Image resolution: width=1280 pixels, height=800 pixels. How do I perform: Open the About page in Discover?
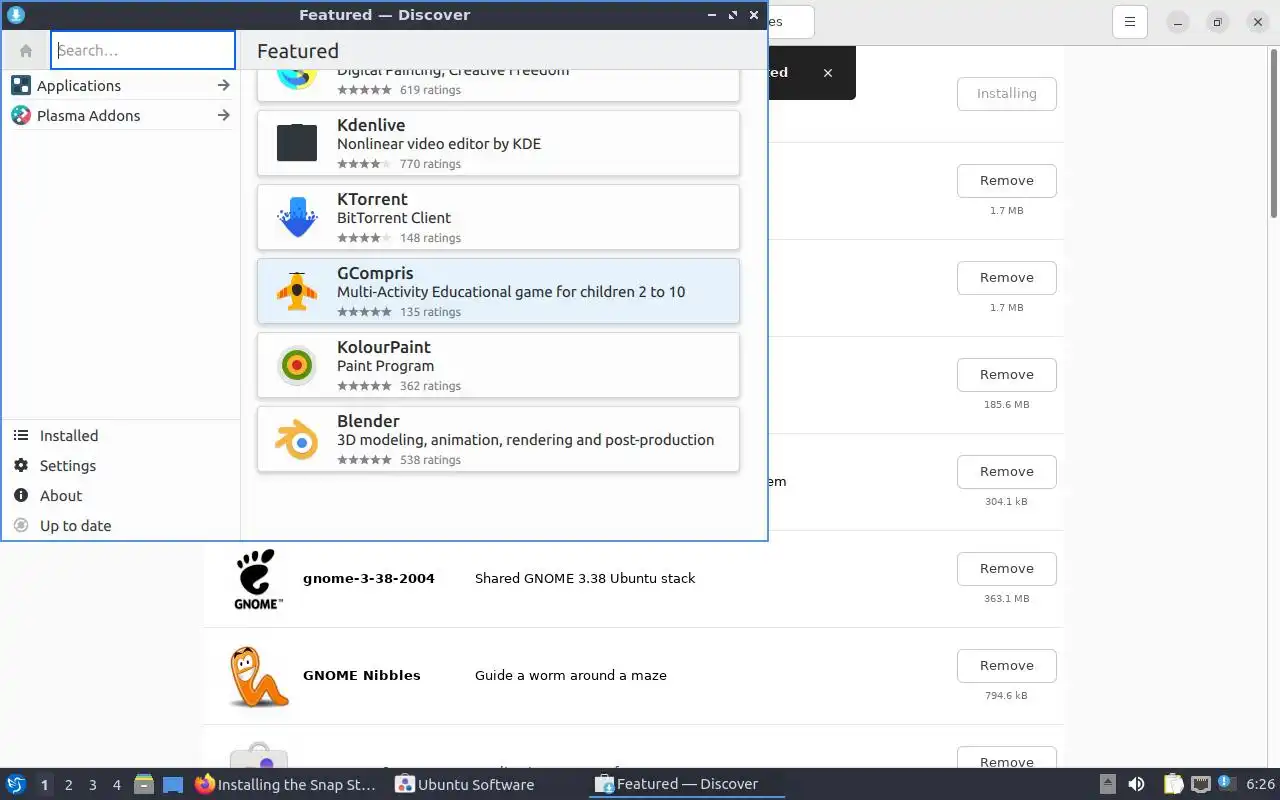(x=120, y=496)
